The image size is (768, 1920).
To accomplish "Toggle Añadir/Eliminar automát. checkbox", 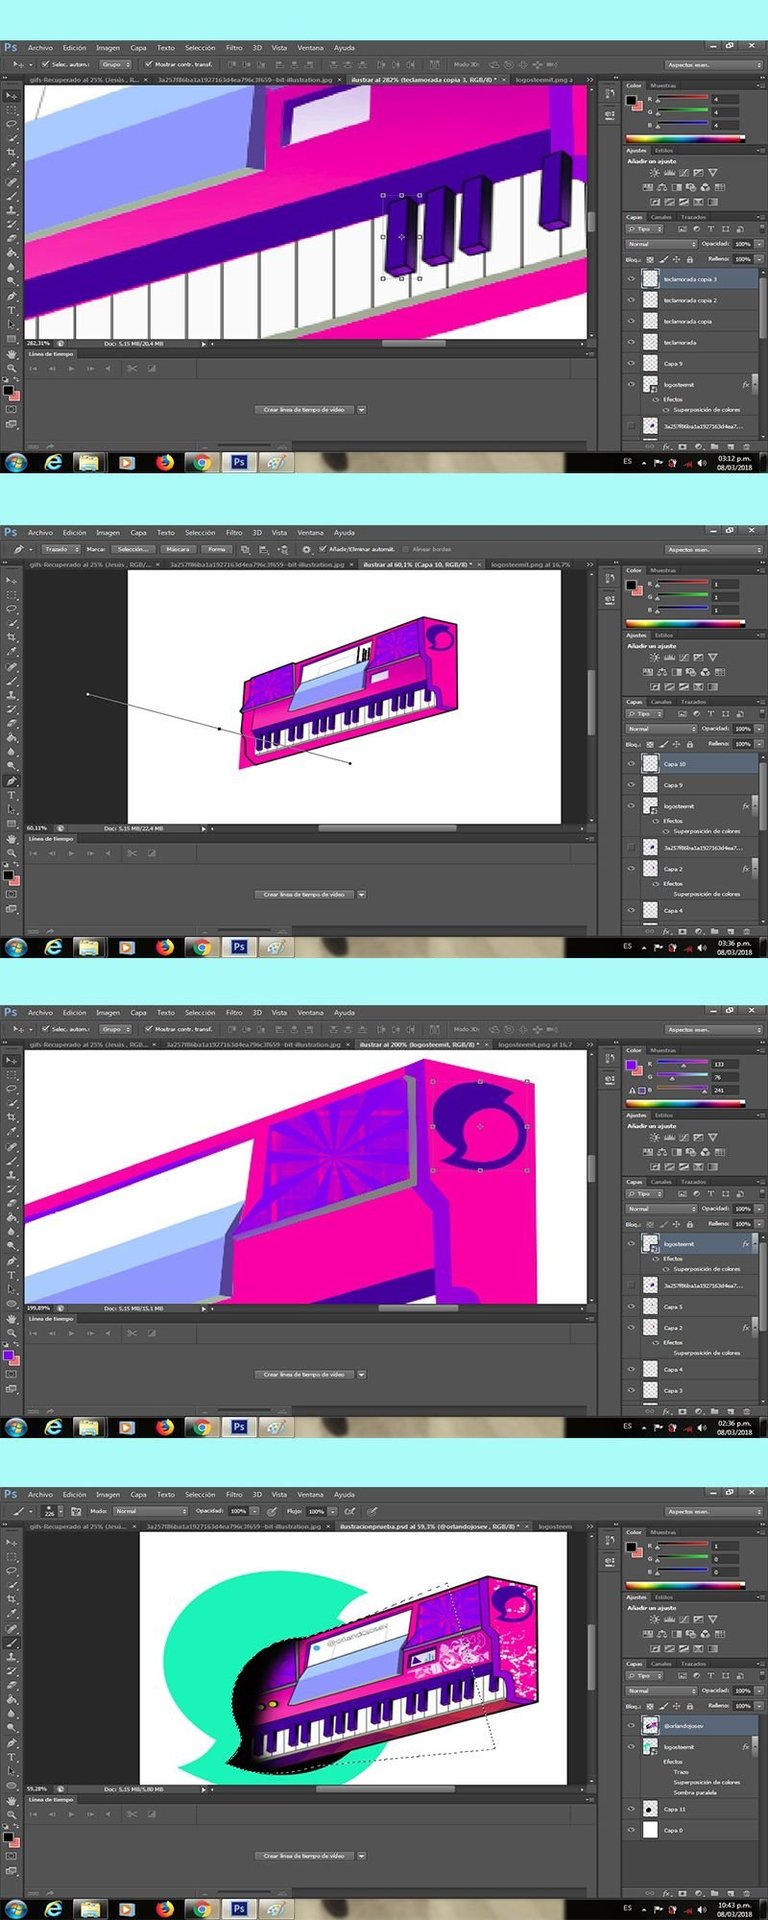I will pos(322,549).
